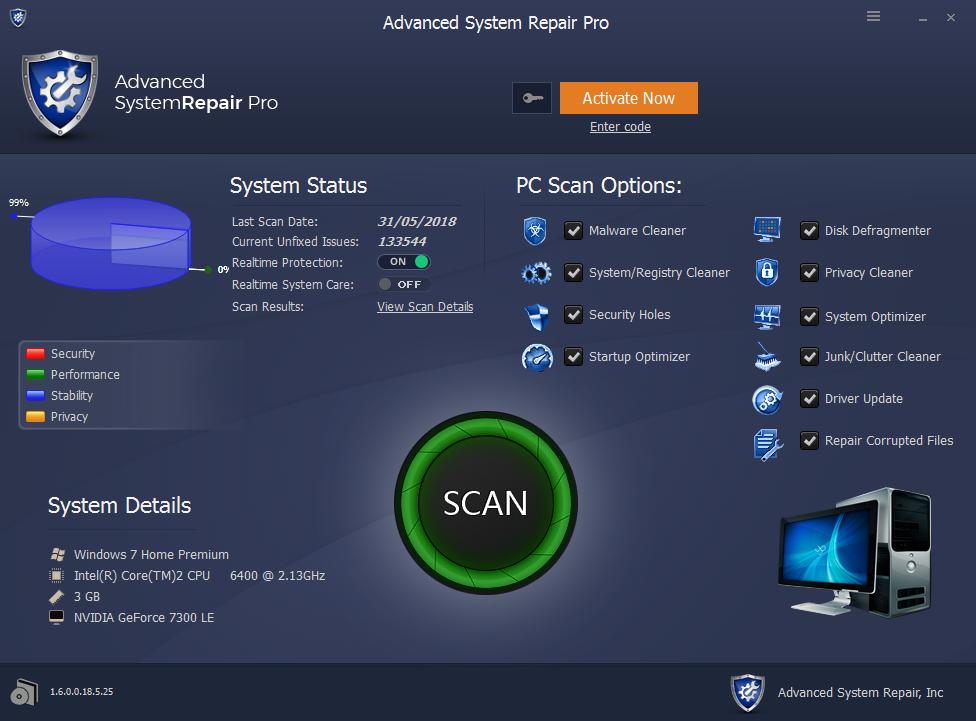Viewport: 976px width, 721px height.
Task: Click the Junk/Clutter Cleaner brush icon
Action: point(767,357)
